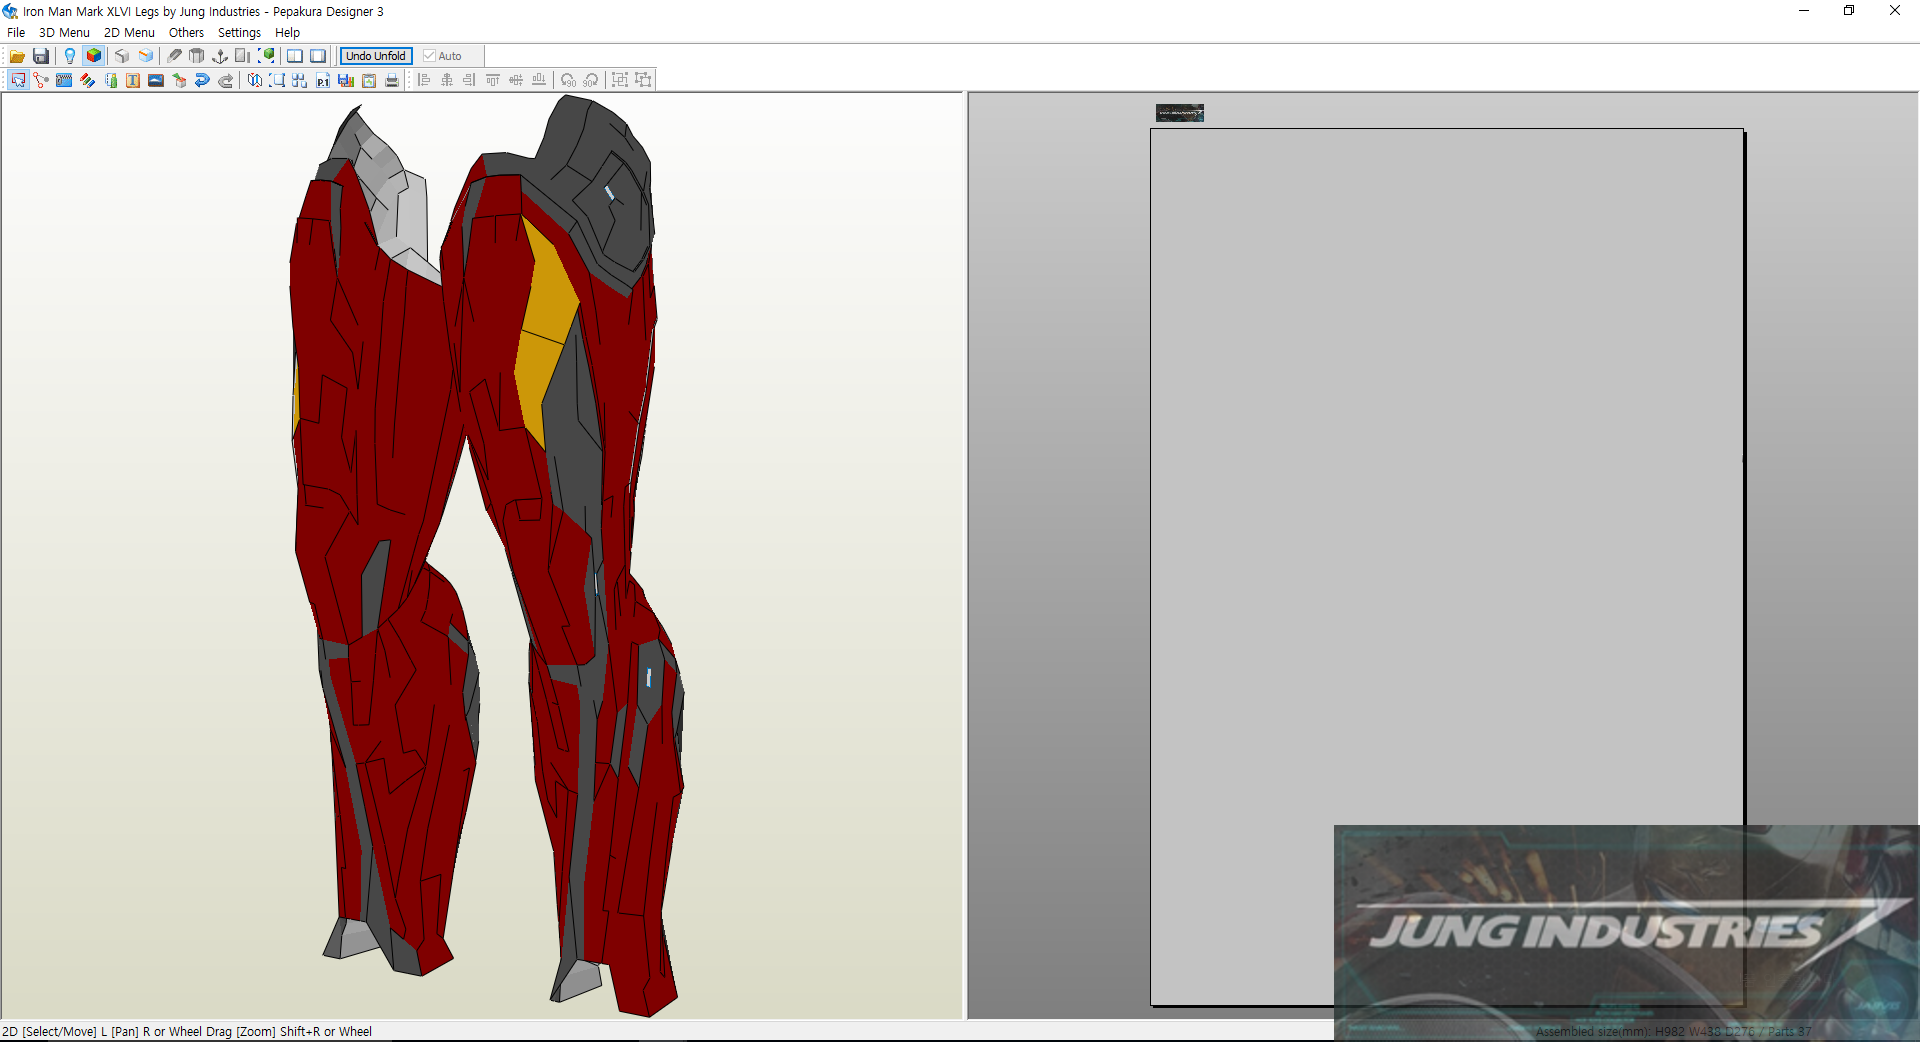
Task: Select the insert image tool
Action: tap(156, 80)
